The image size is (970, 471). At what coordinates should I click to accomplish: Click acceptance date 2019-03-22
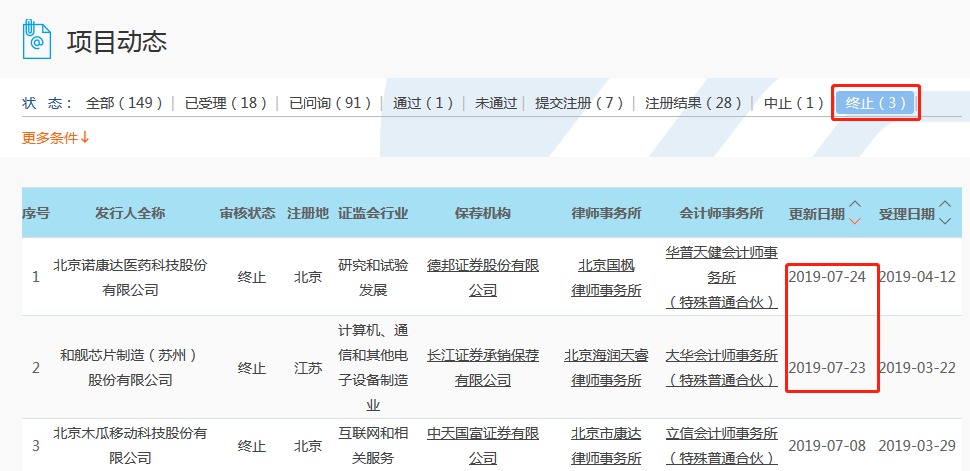pos(917,368)
